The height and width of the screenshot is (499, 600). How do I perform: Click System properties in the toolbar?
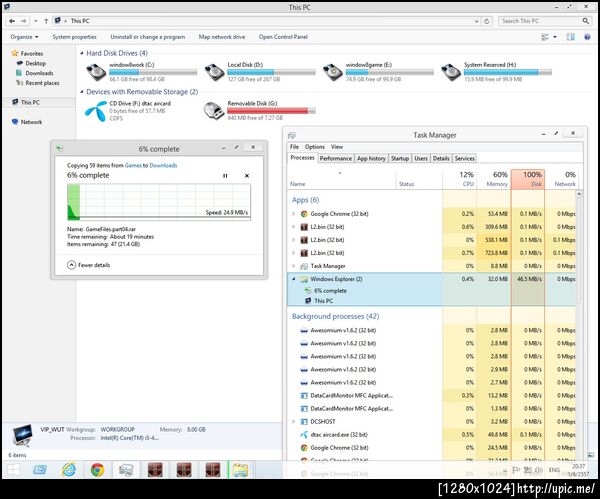coord(75,37)
